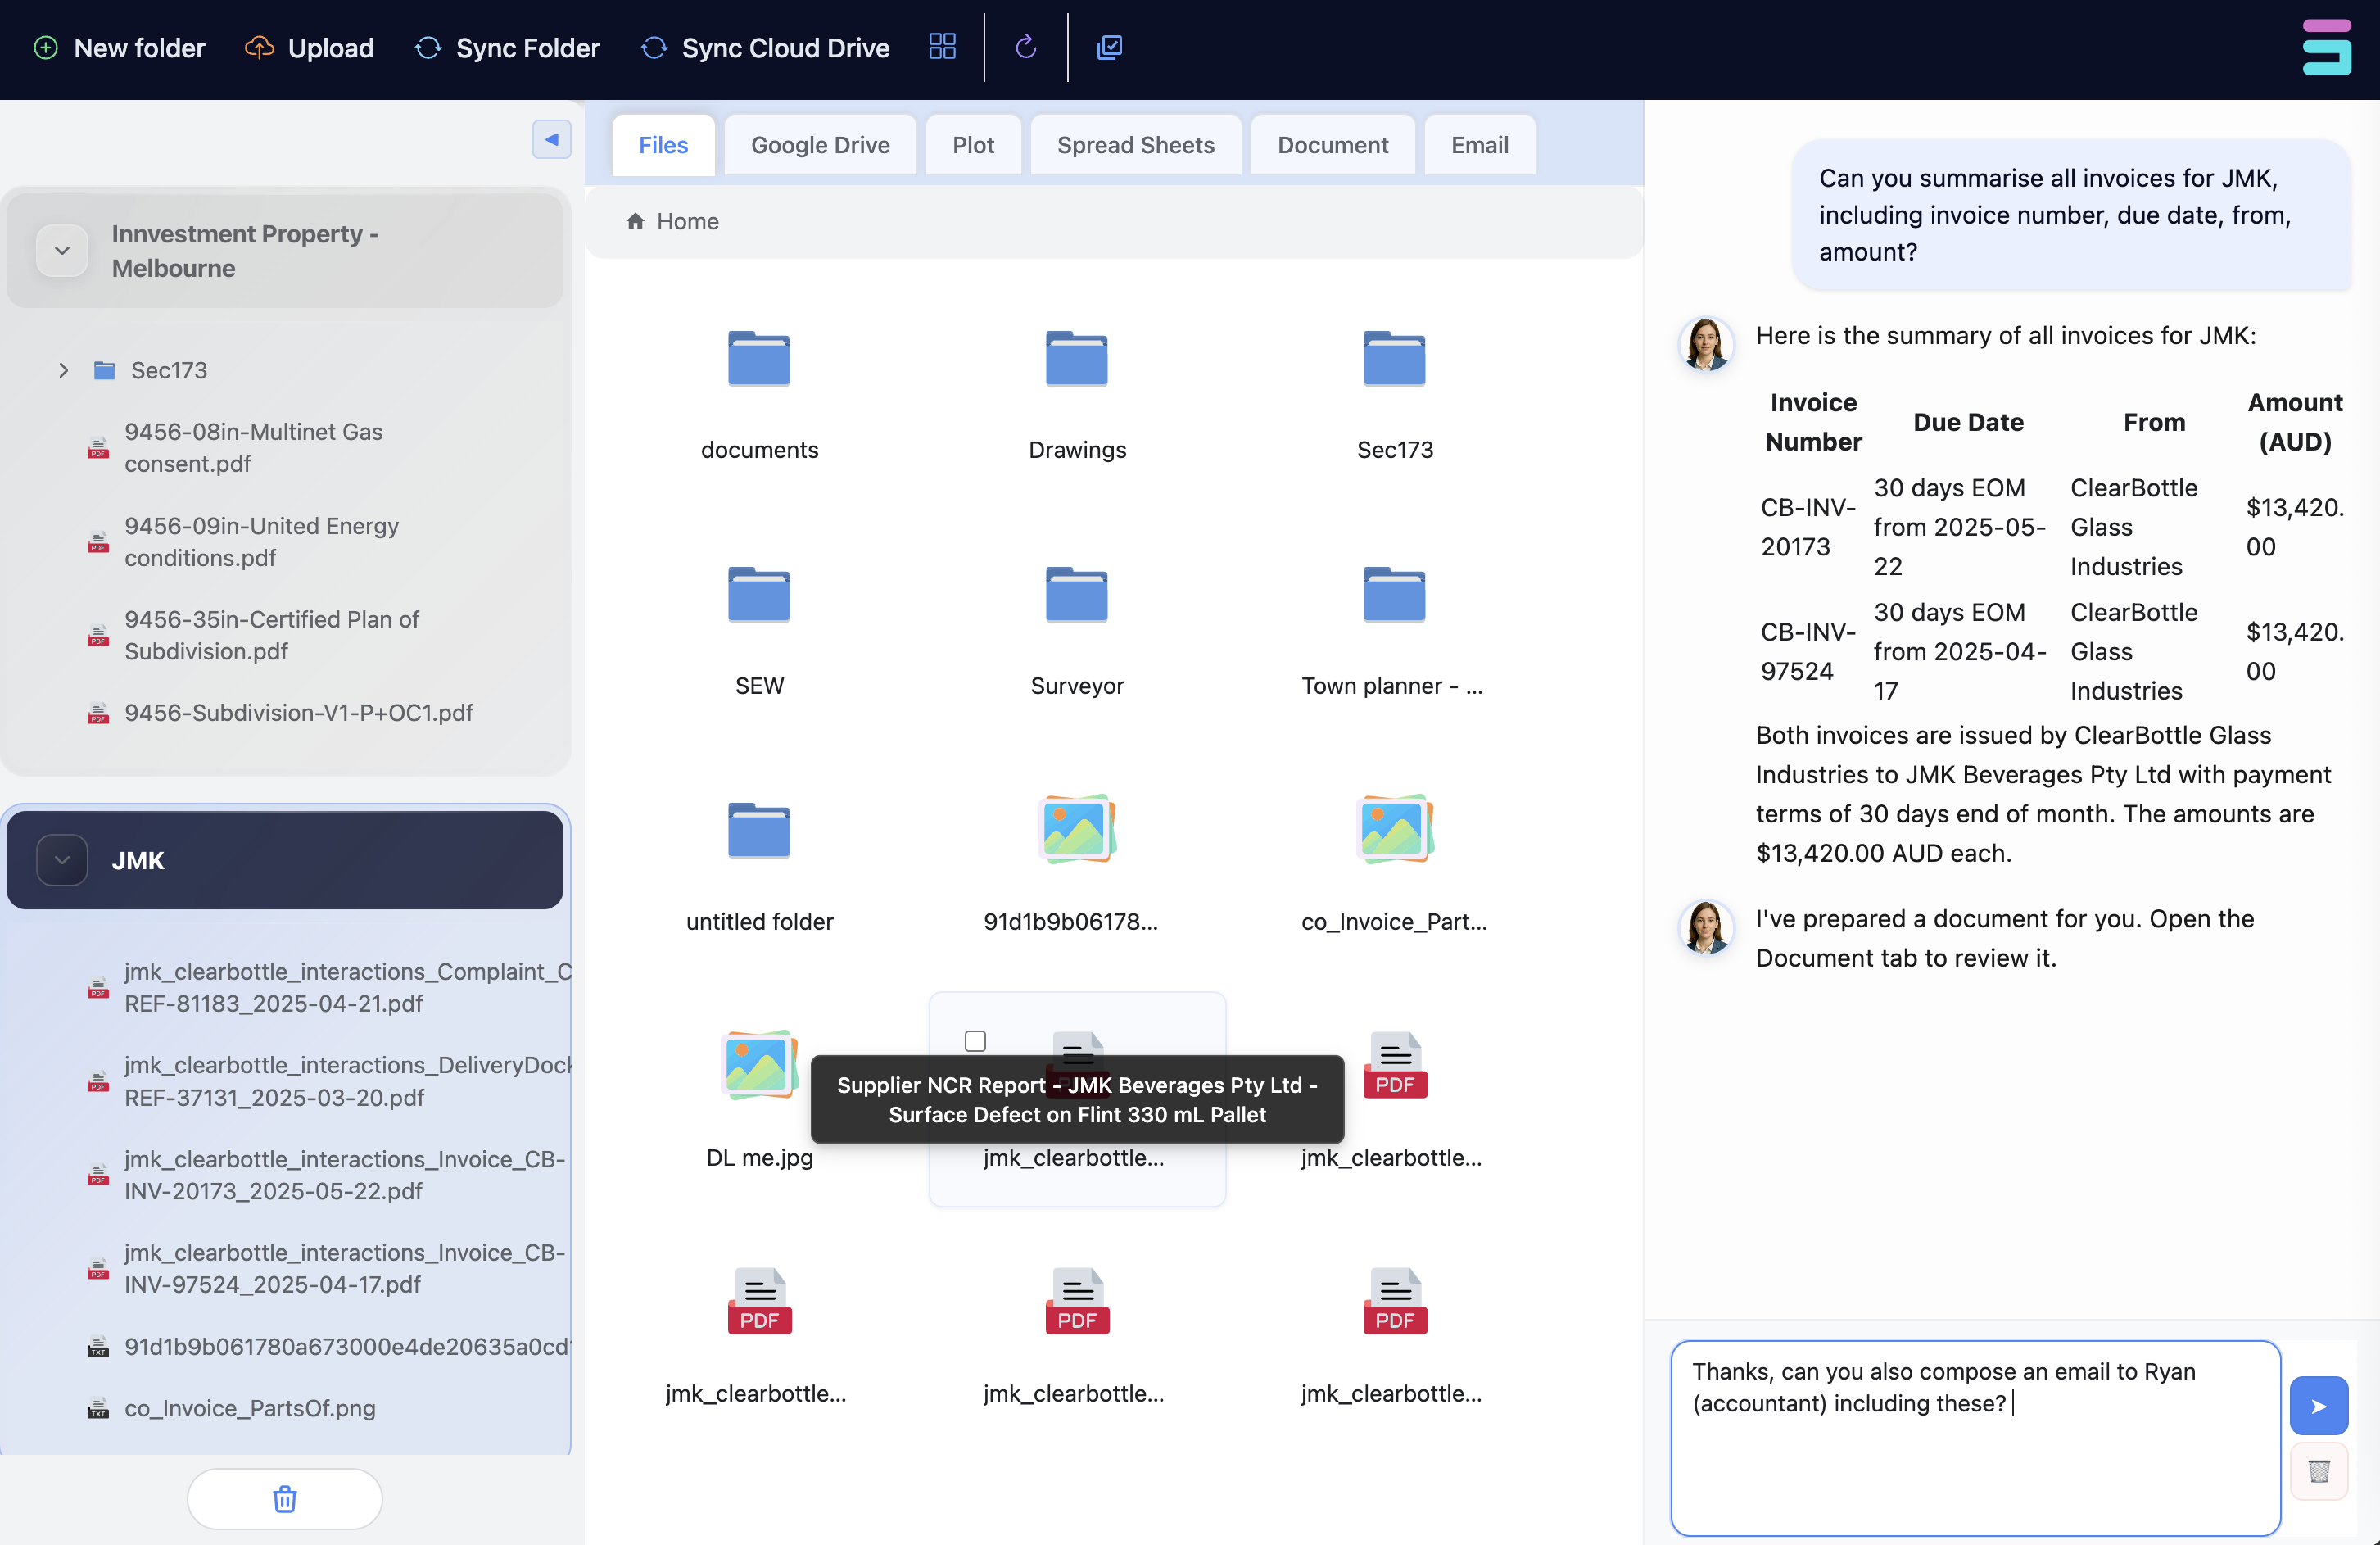Click the delete button at the sidebar bottom
The image size is (2380, 1545).
(x=284, y=1498)
